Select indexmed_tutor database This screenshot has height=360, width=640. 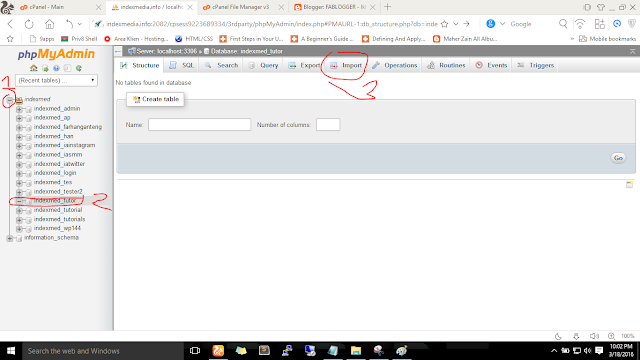point(55,200)
